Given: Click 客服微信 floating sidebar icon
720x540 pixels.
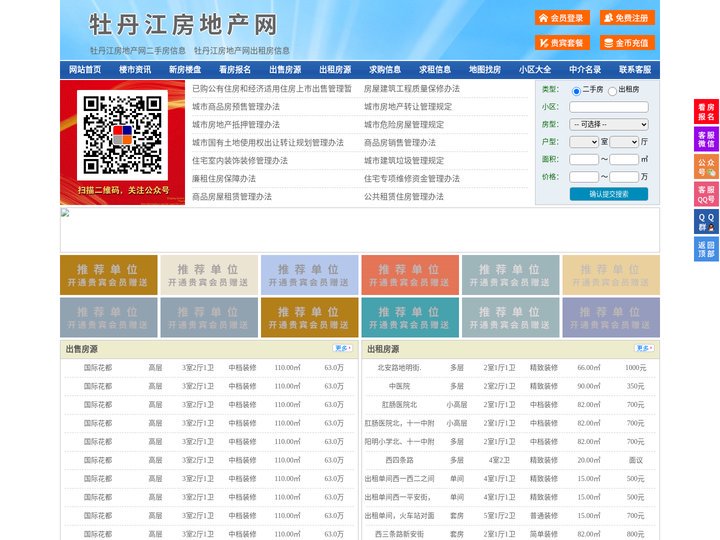Looking at the screenshot, I should (x=706, y=139).
